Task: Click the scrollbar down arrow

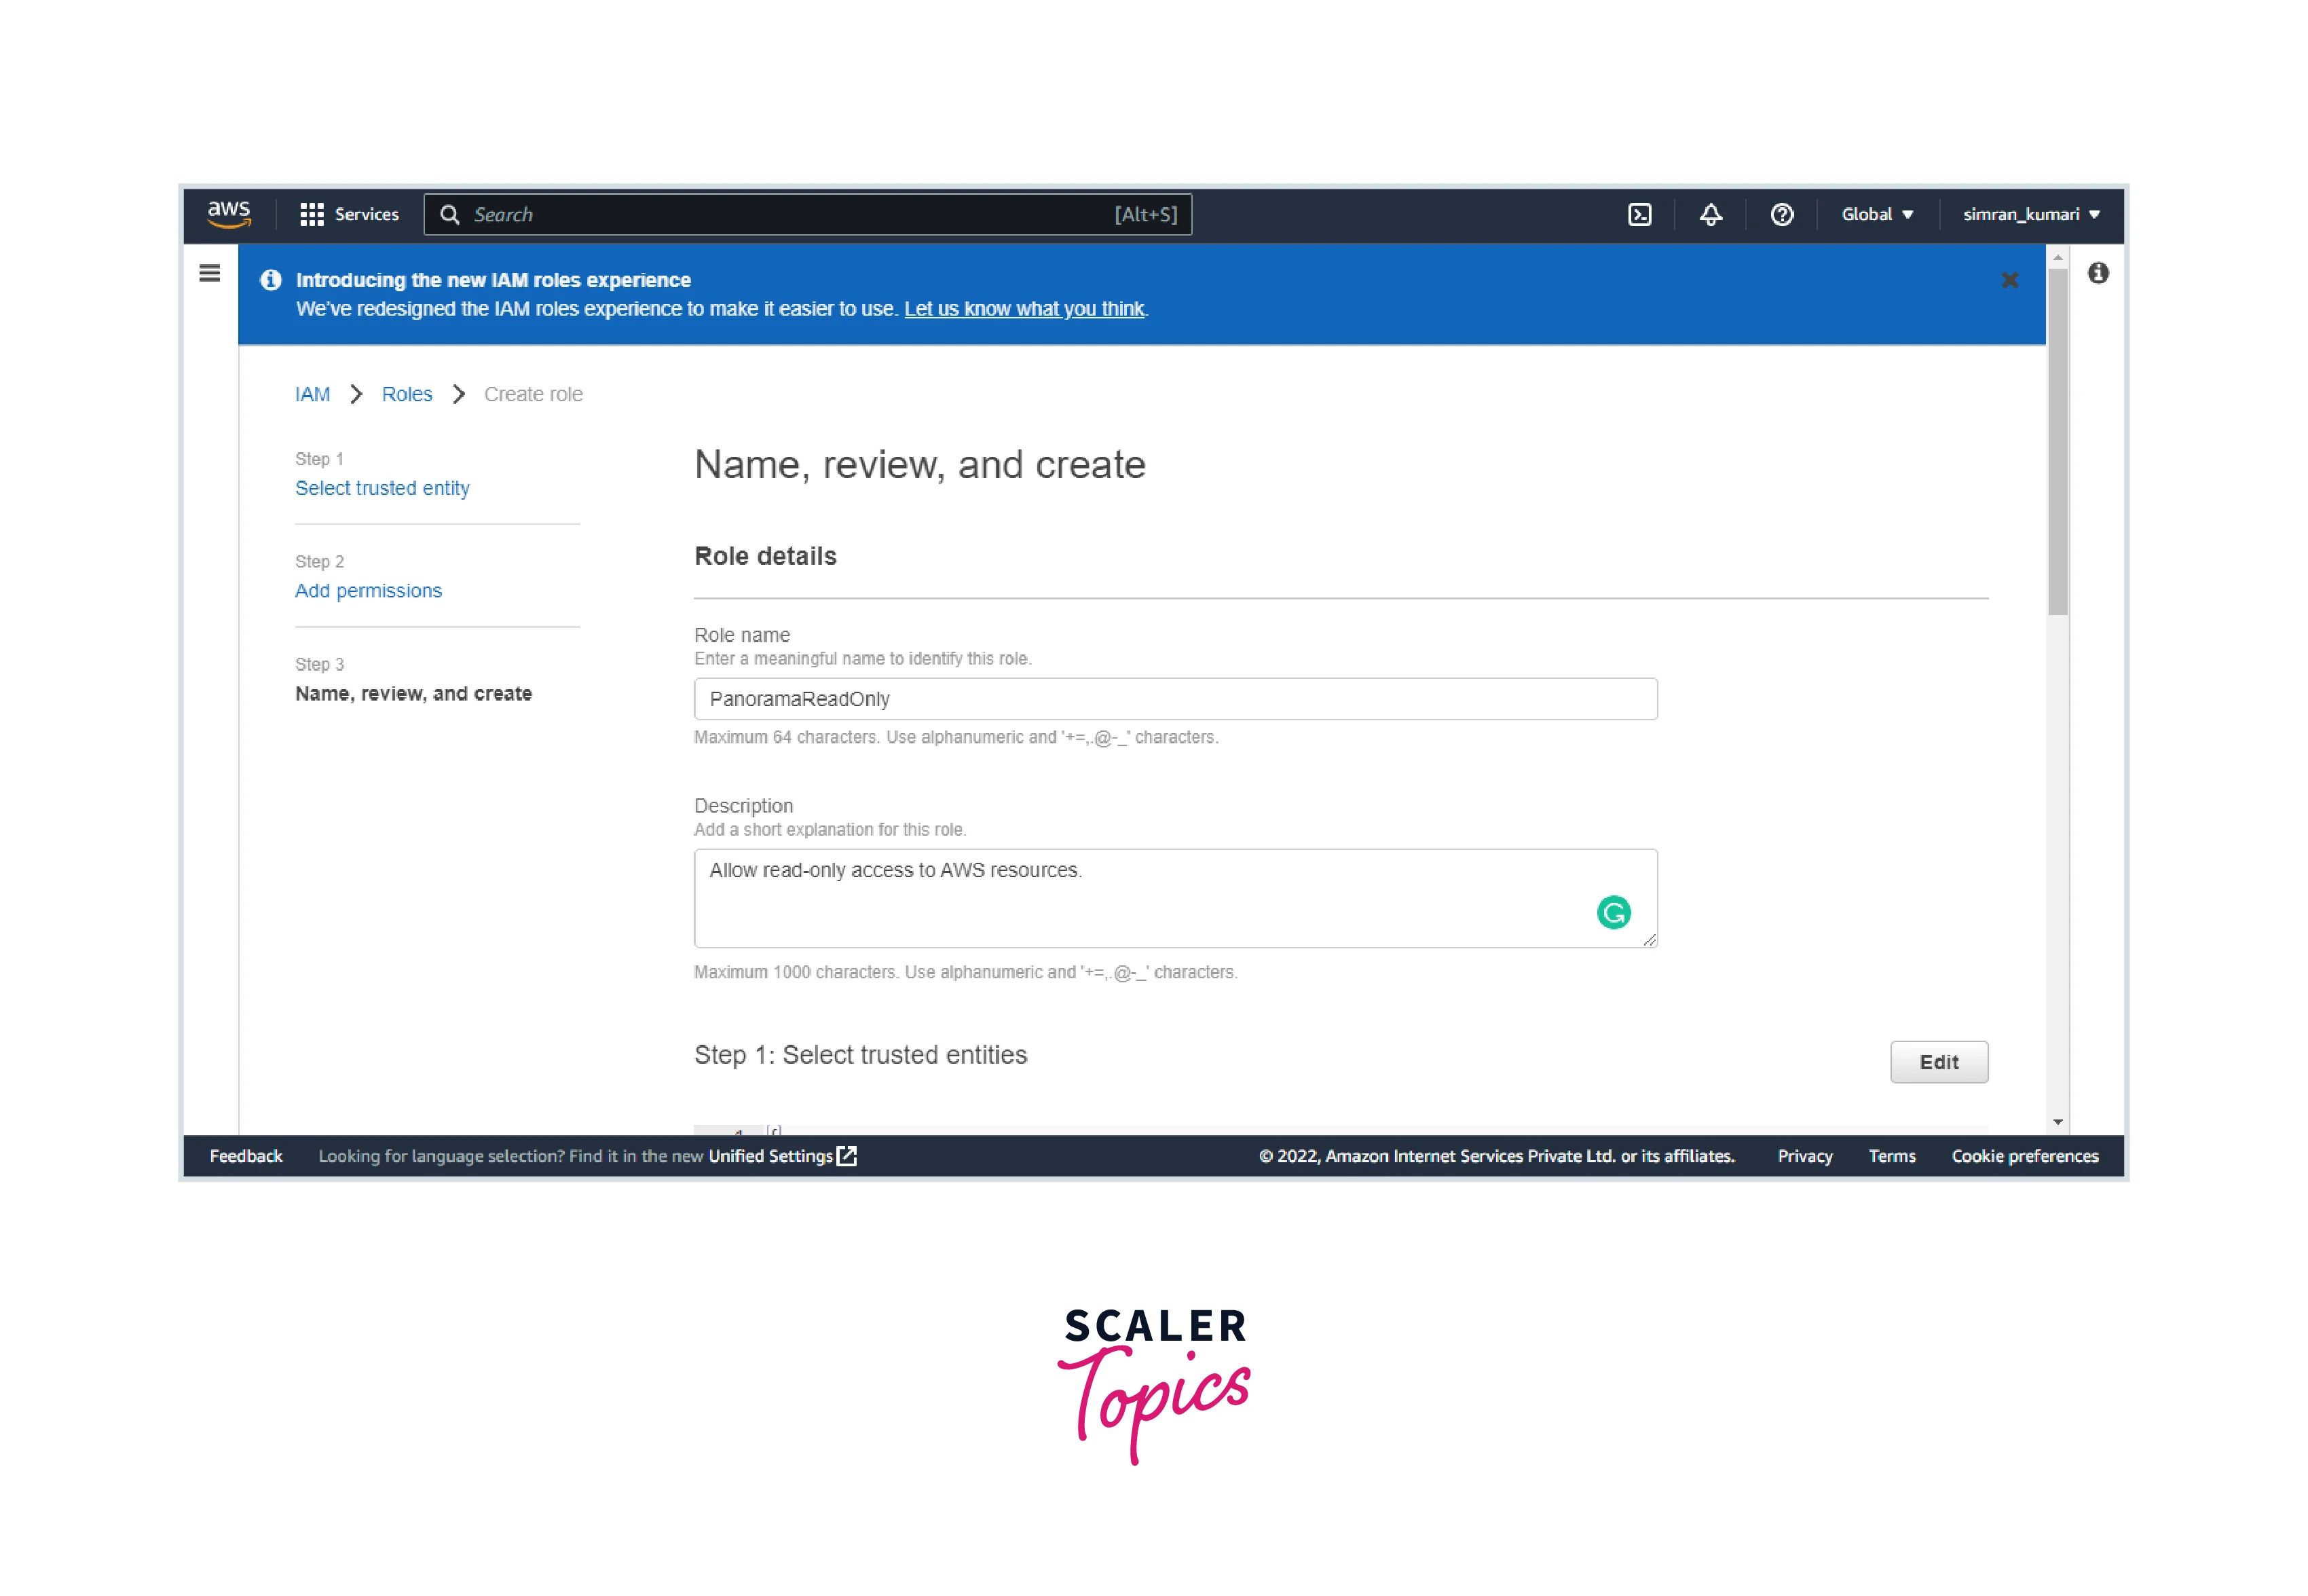Action: [x=2057, y=1122]
